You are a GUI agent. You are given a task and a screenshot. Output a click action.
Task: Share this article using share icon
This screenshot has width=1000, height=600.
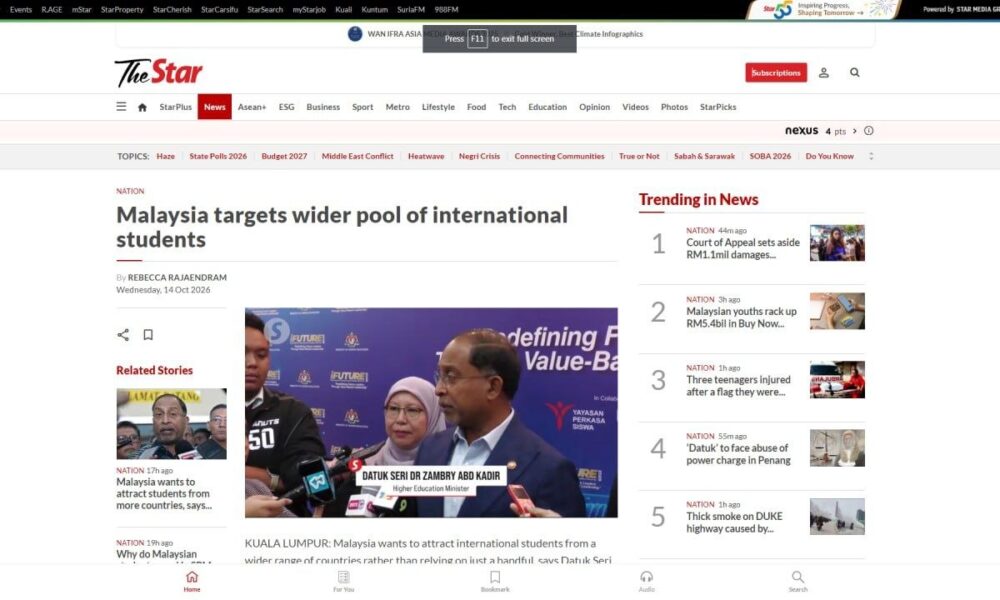[x=123, y=335]
